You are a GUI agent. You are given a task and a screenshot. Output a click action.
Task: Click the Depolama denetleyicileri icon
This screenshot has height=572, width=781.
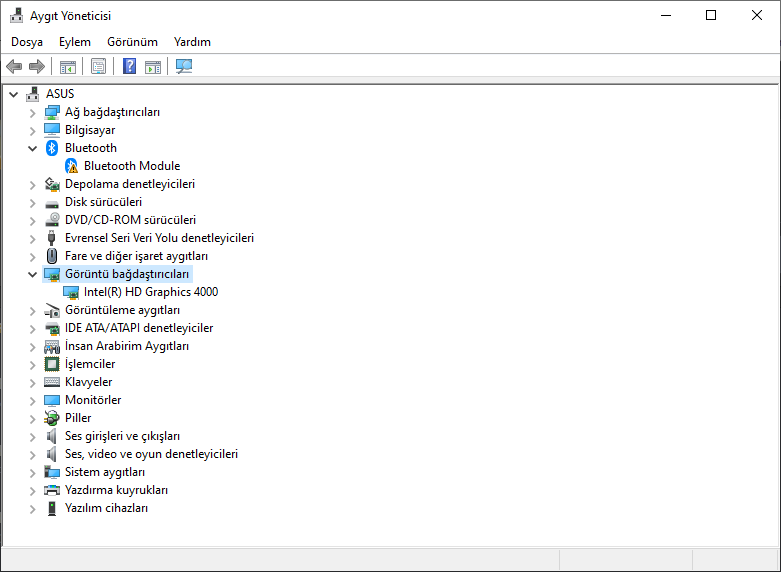coord(52,184)
